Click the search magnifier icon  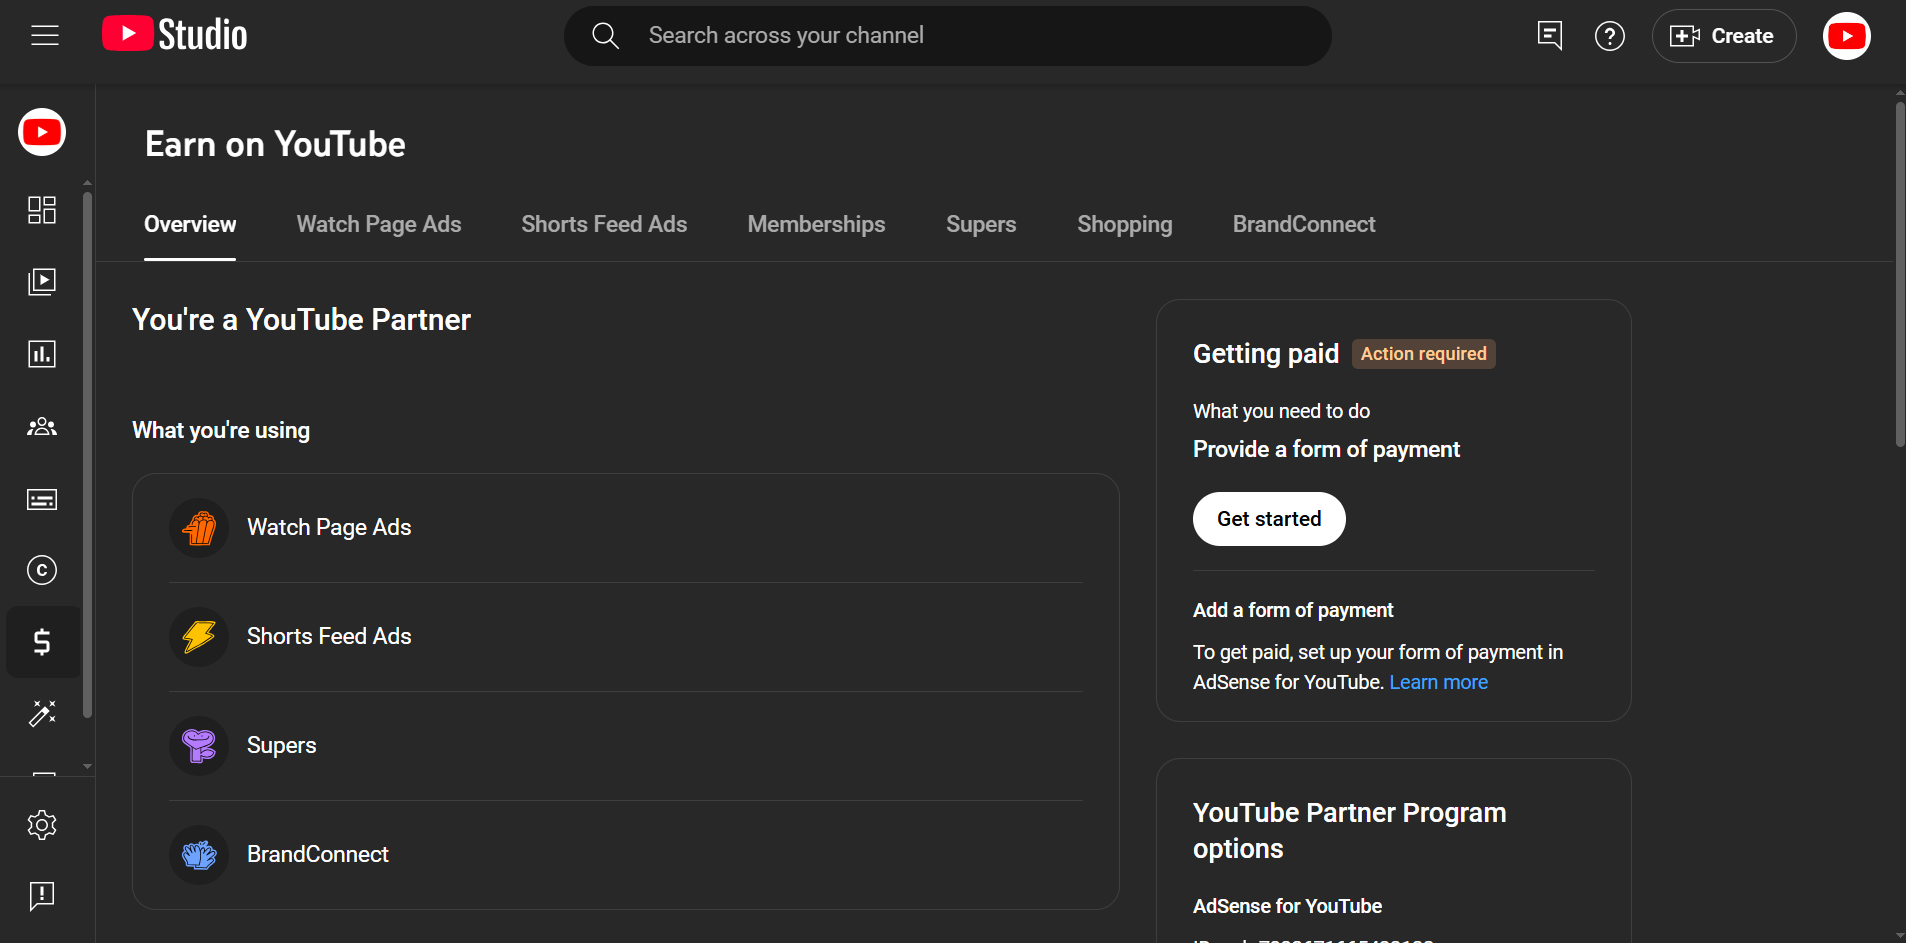tap(605, 36)
